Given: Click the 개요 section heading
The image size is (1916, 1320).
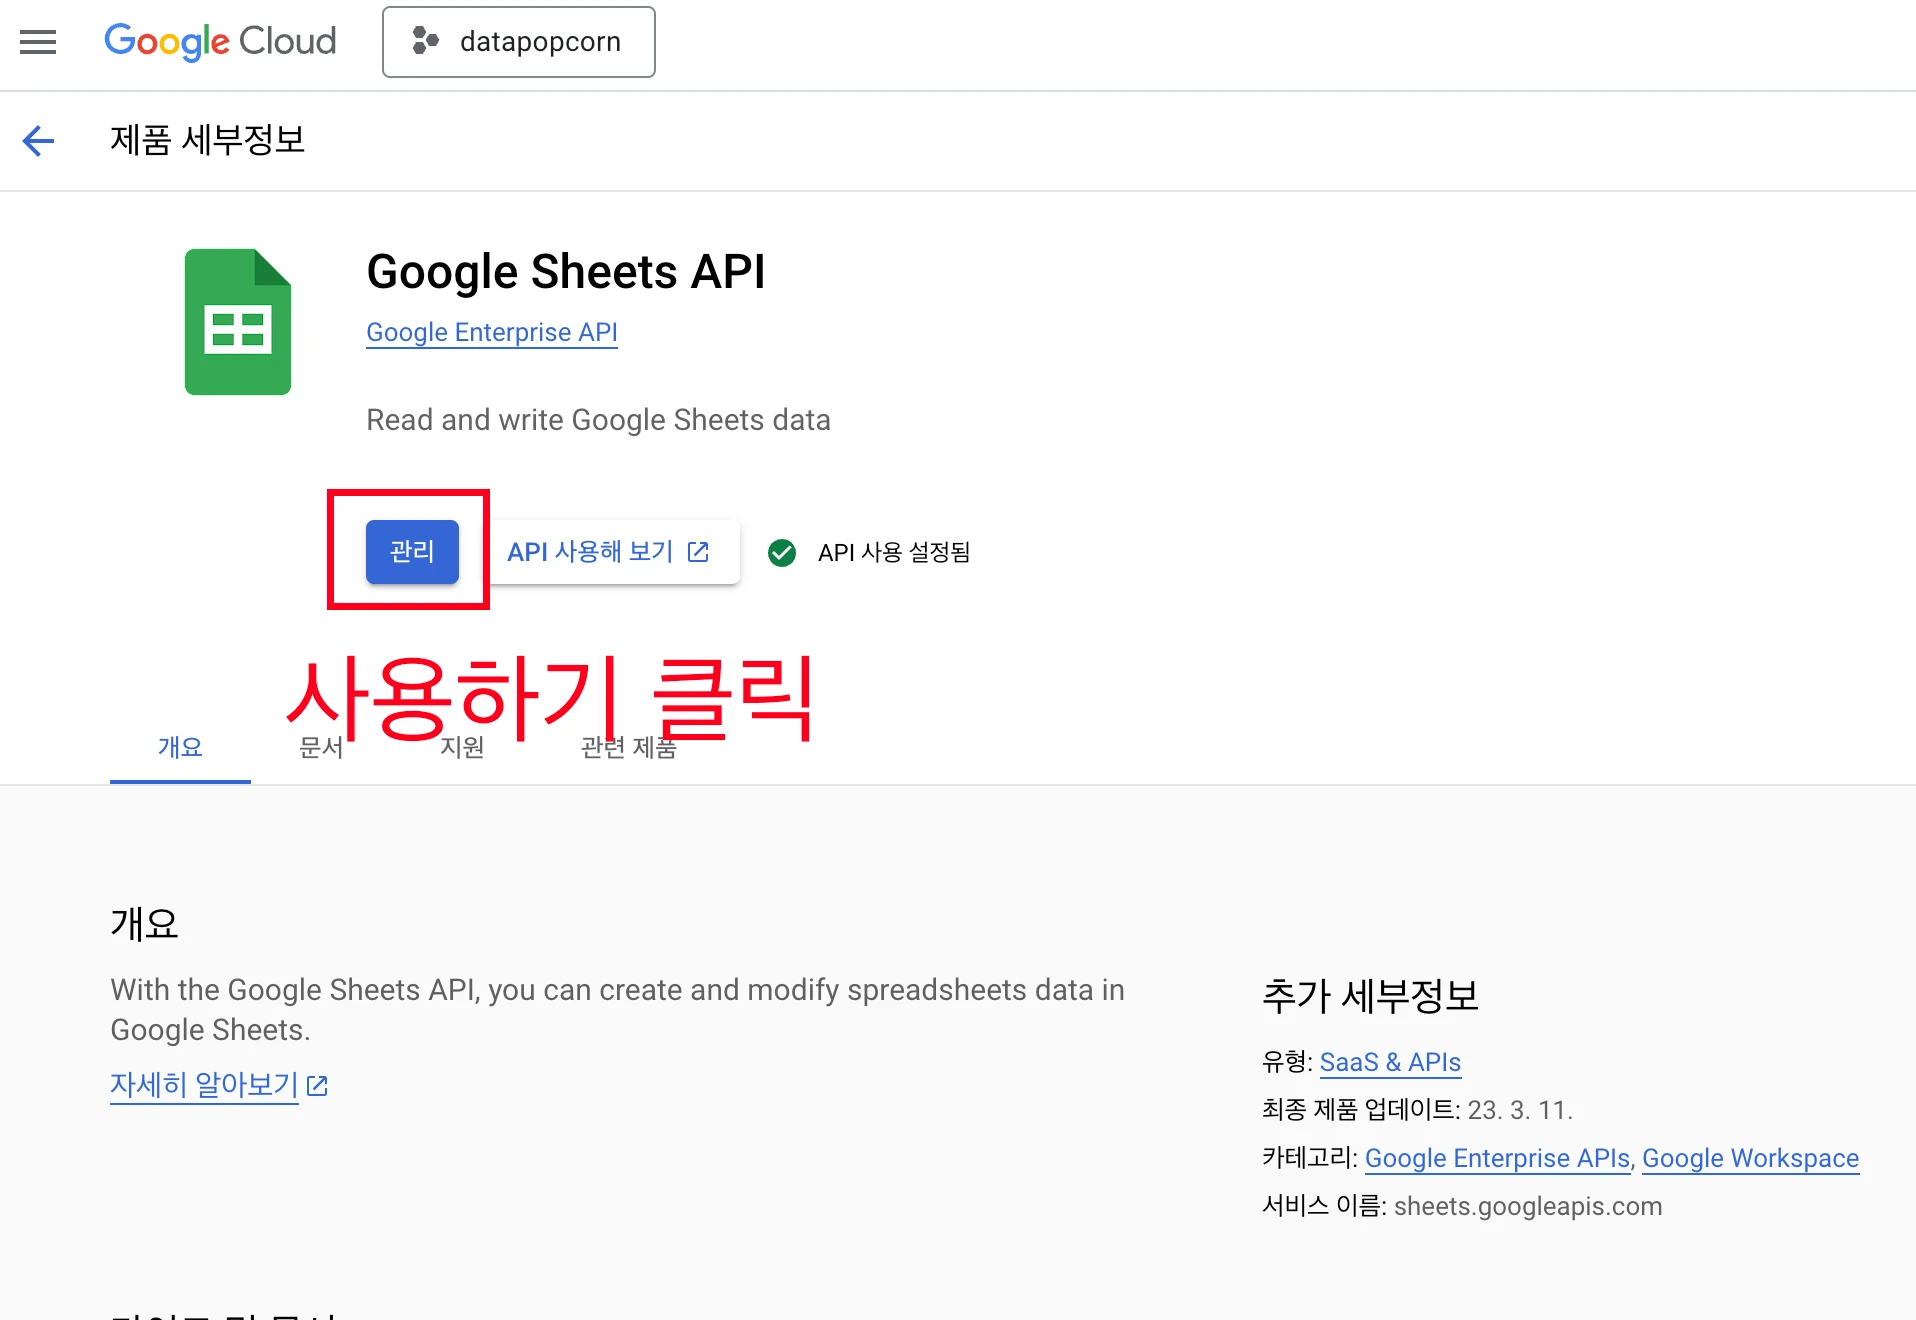Looking at the screenshot, I should coord(144,924).
